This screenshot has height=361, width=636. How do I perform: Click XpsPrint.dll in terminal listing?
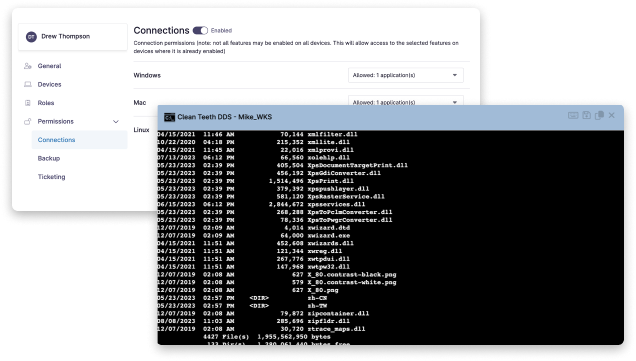click(331, 181)
